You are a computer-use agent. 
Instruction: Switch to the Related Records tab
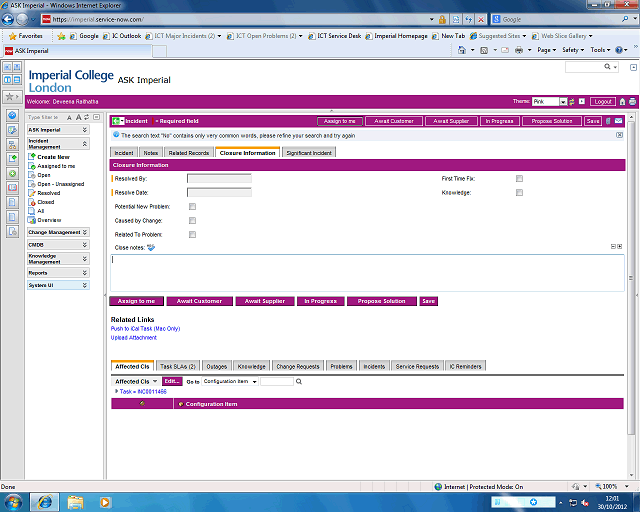189,153
